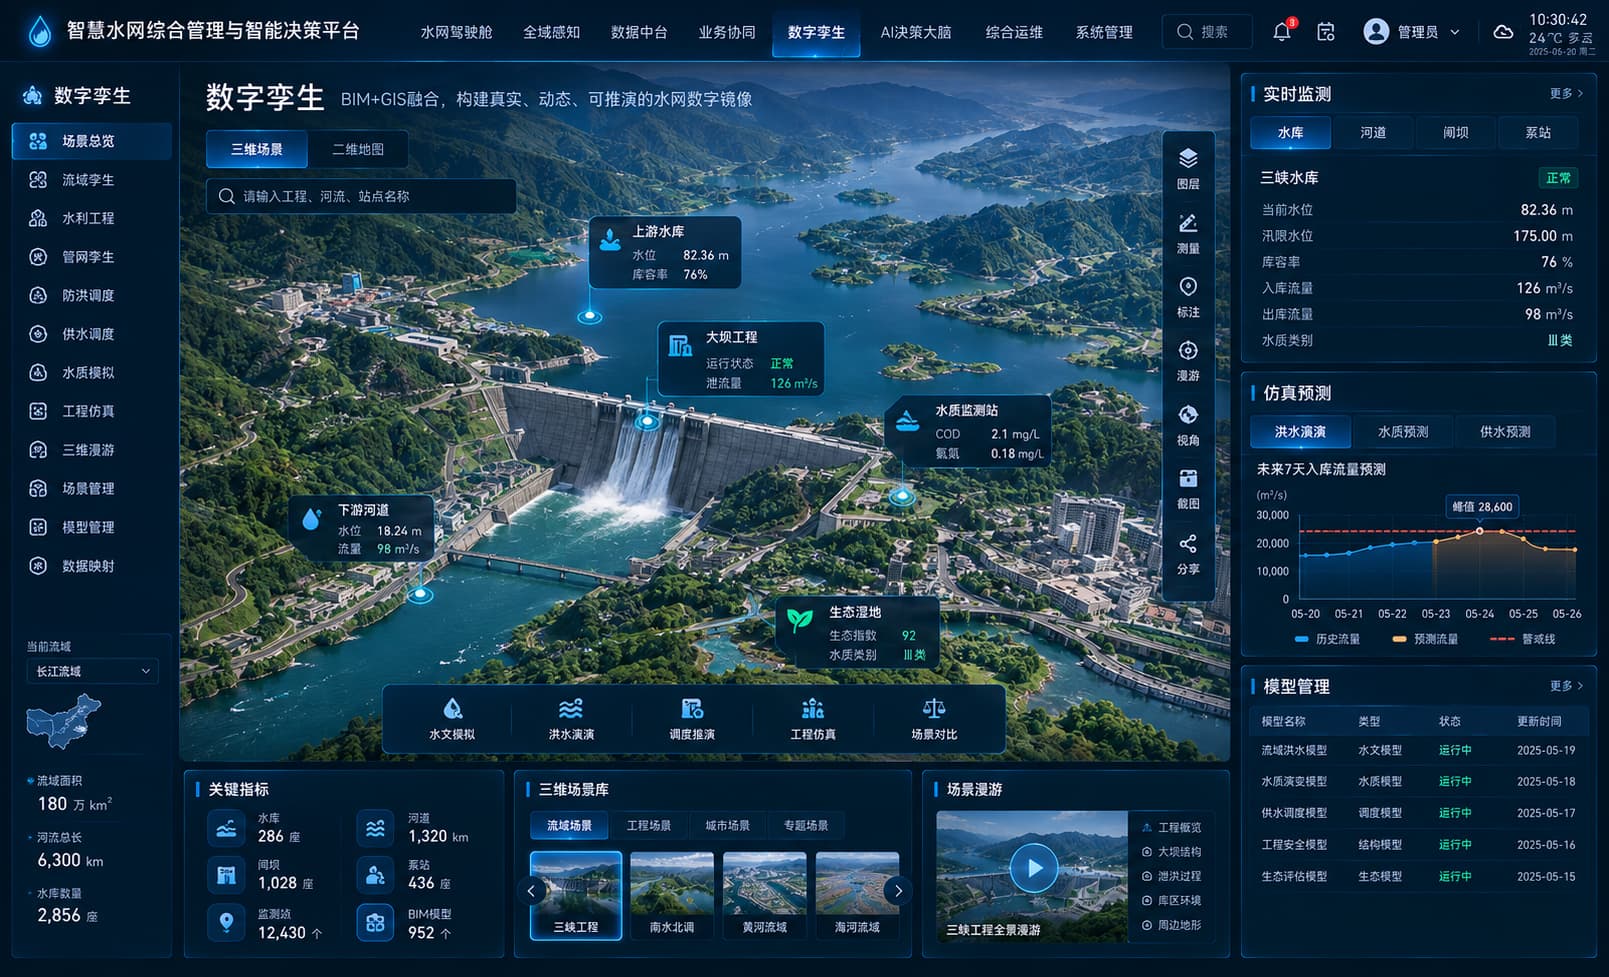Activate the 标注 annotation tool
The image size is (1609, 977).
[1188, 297]
